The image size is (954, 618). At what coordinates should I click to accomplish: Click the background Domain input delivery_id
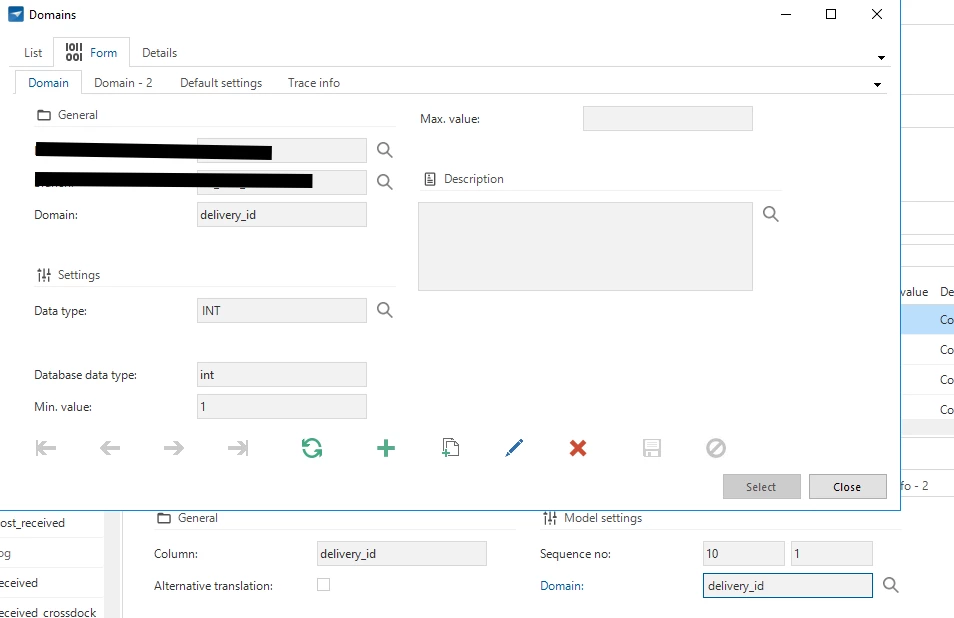(787, 585)
